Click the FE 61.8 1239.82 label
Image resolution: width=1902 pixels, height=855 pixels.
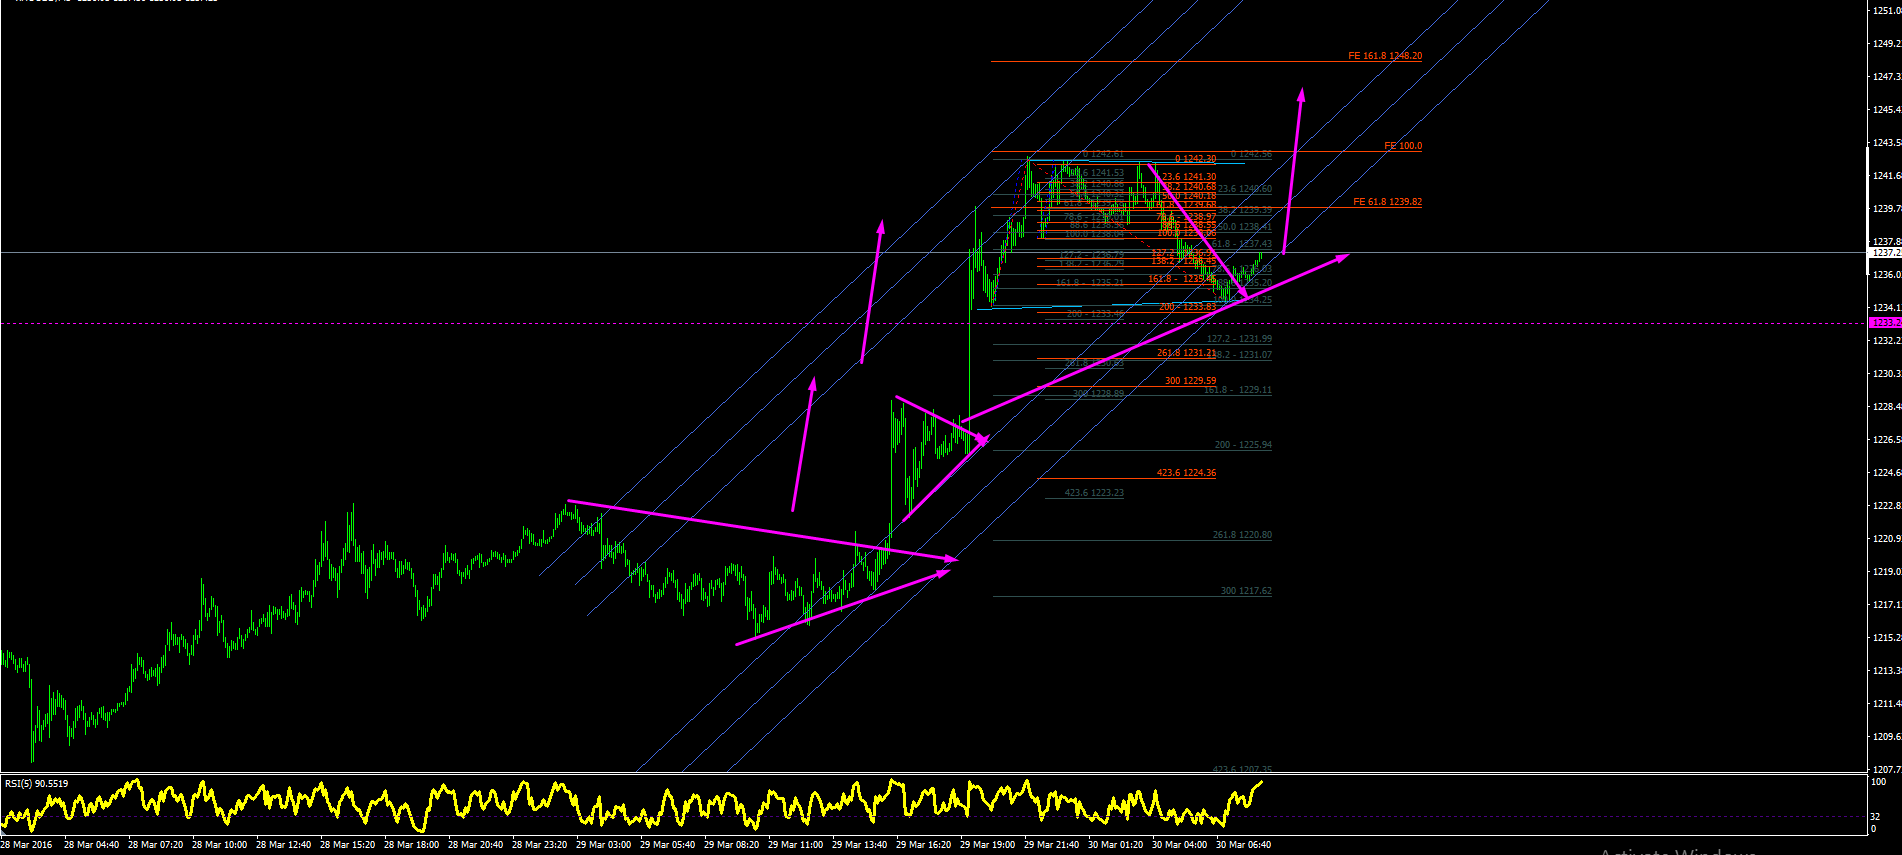pyautogui.click(x=1387, y=202)
